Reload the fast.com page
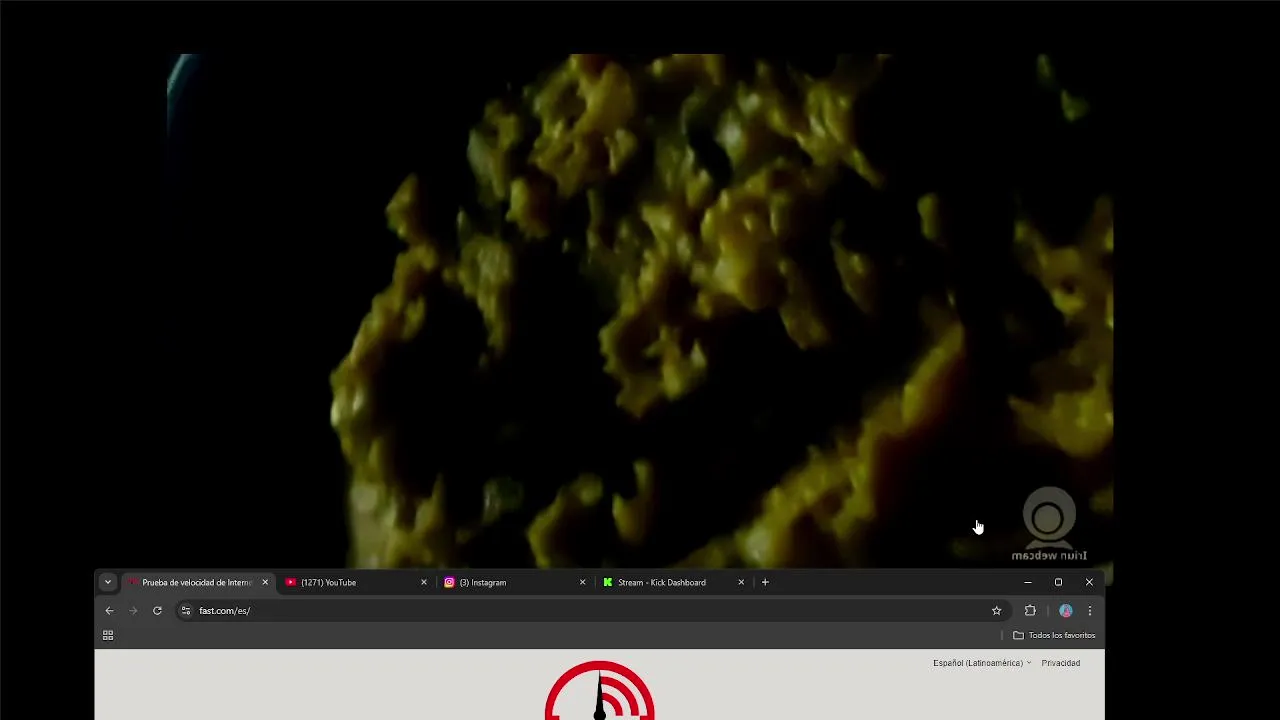The width and height of the screenshot is (1280, 720). (x=157, y=610)
